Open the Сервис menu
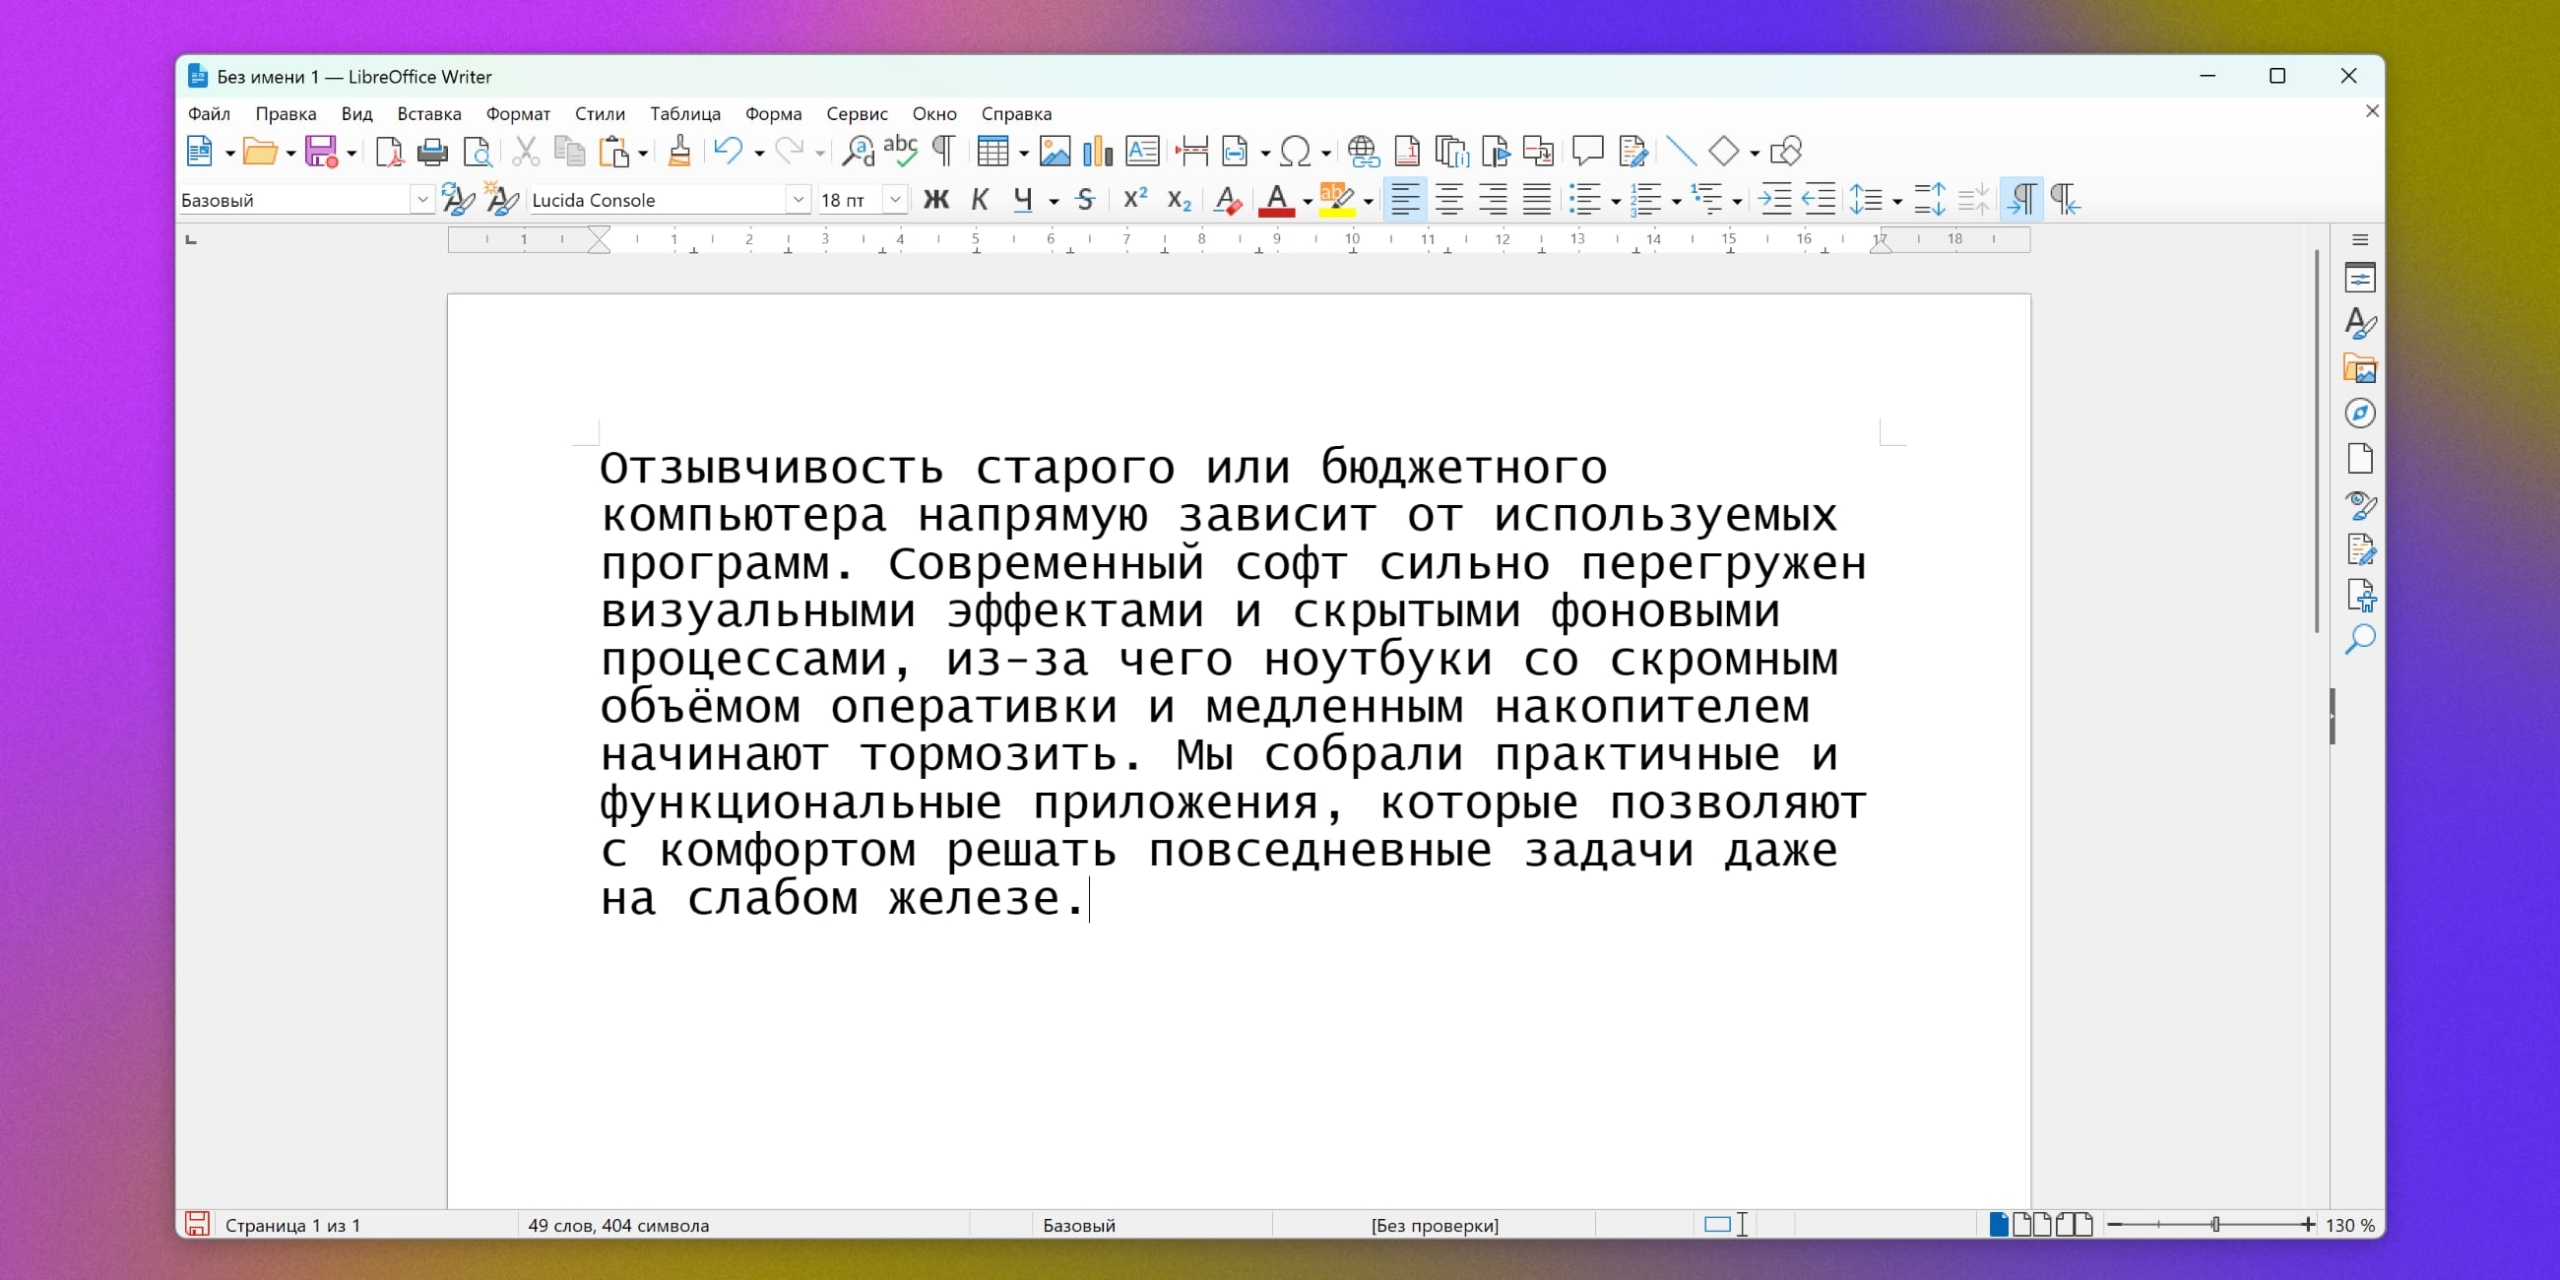 click(x=857, y=114)
